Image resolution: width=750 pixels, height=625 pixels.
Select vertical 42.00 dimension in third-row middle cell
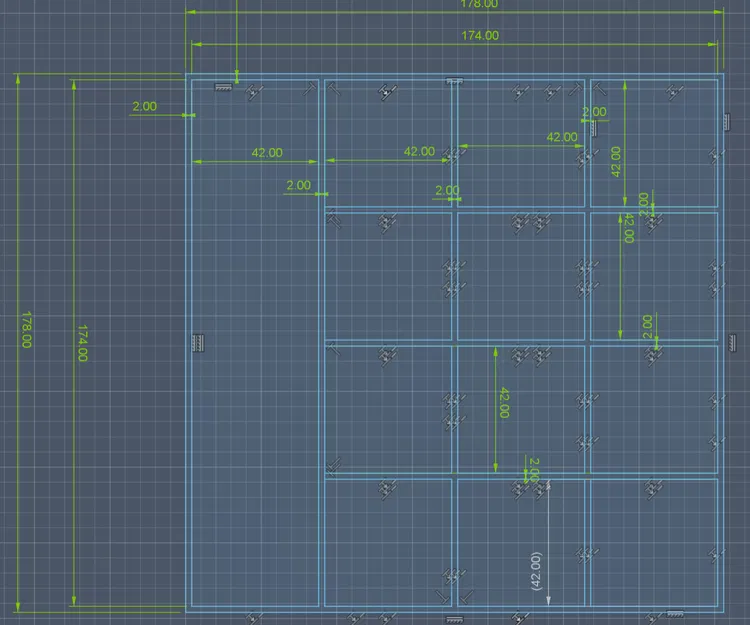(x=504, y=403)
